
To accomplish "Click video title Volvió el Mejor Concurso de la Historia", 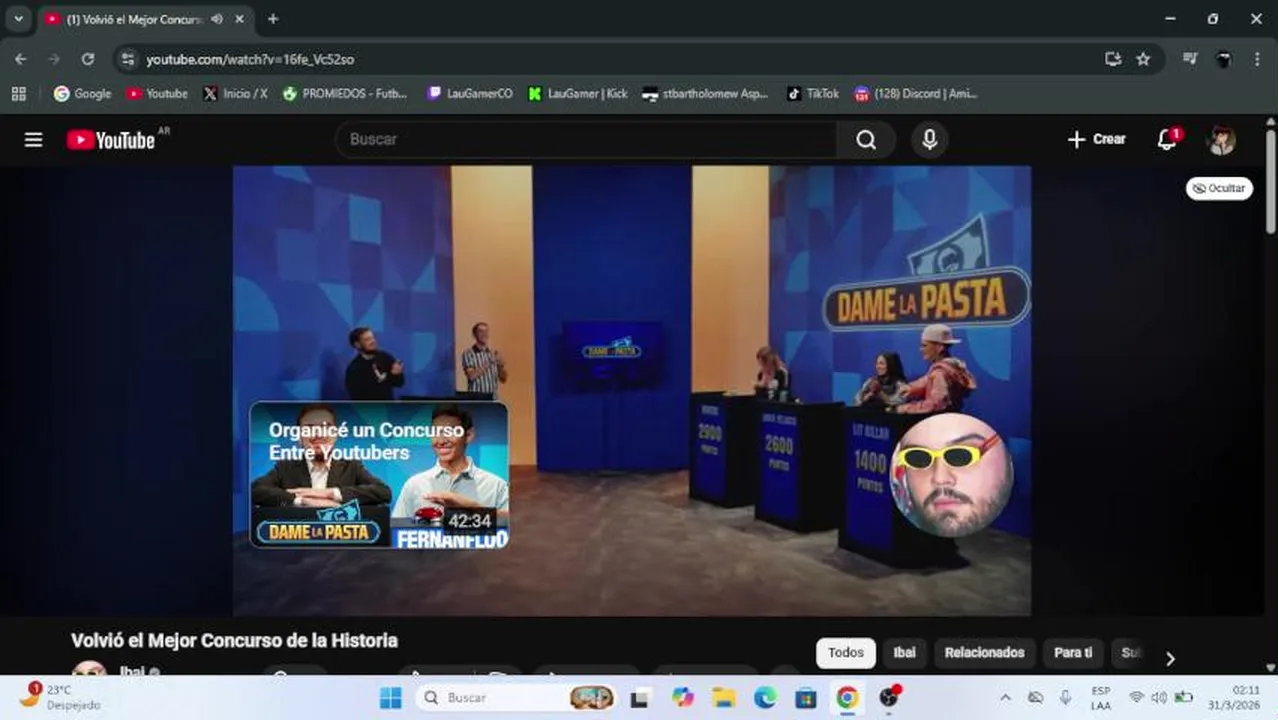I will click(x=234, y=641).
